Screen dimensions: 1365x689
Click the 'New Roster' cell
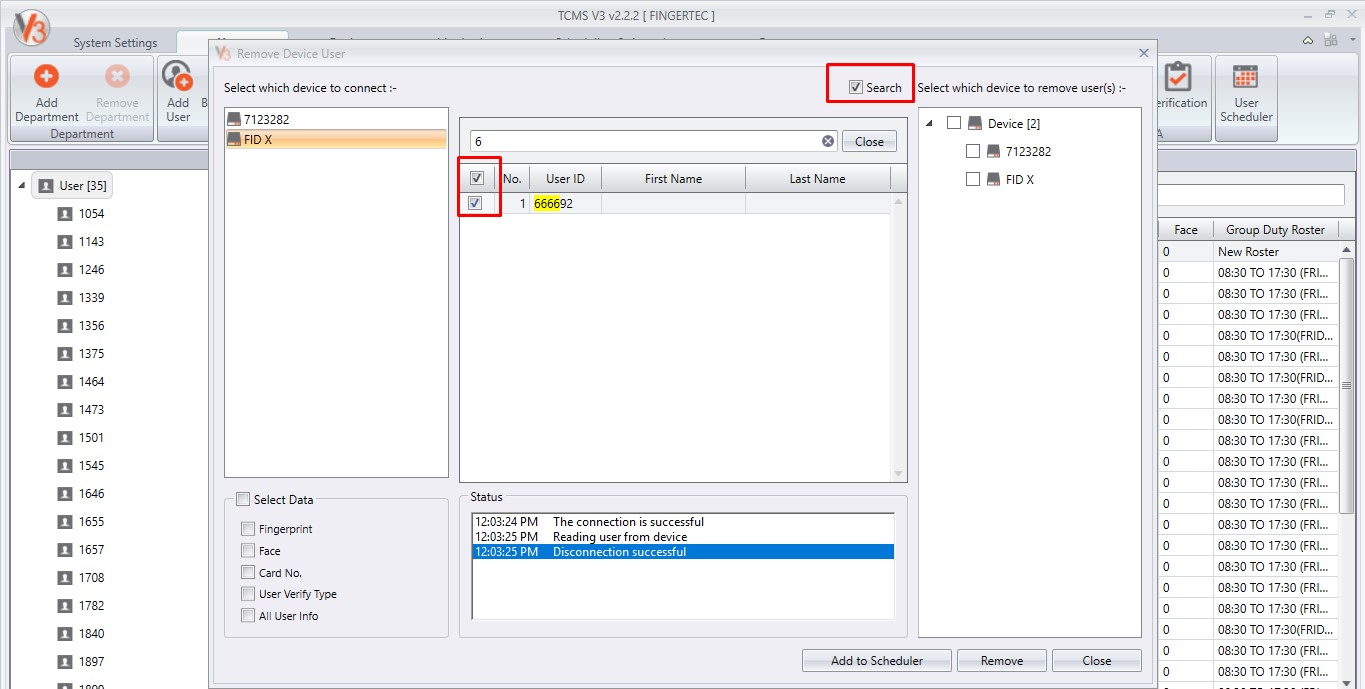pos(1275,252)
